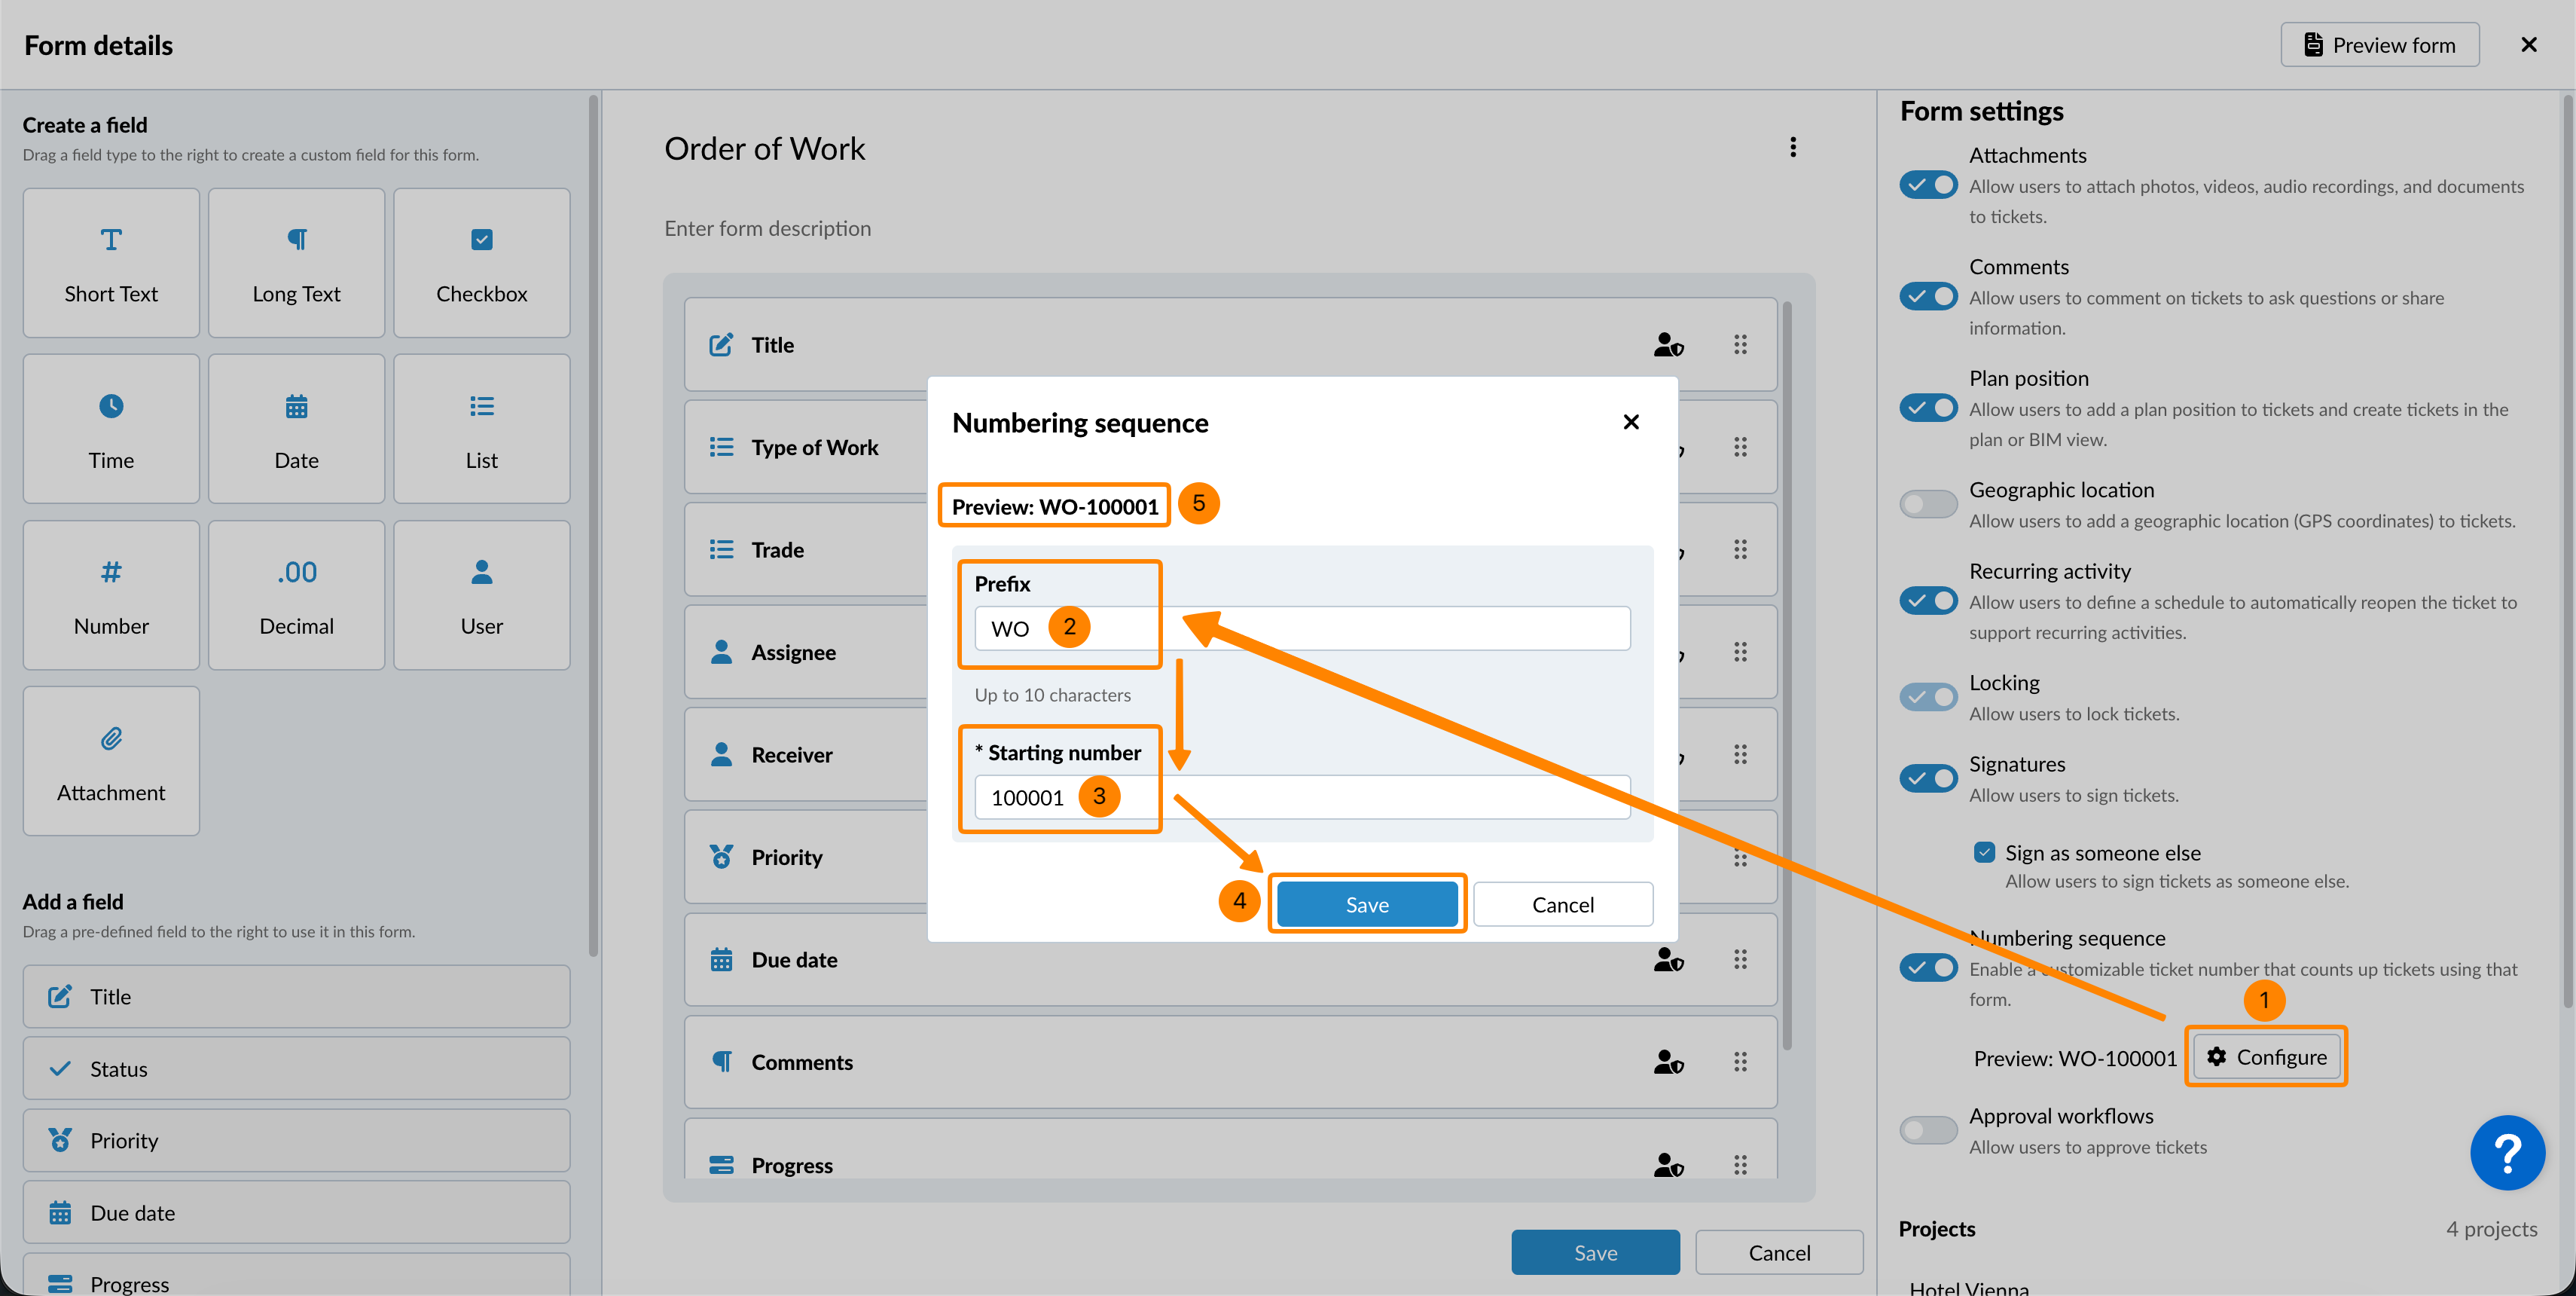This screenshot has width=2576, height=1296.
Task: Click the Configure button with gear
Action: click(x=2266, y=1057)
